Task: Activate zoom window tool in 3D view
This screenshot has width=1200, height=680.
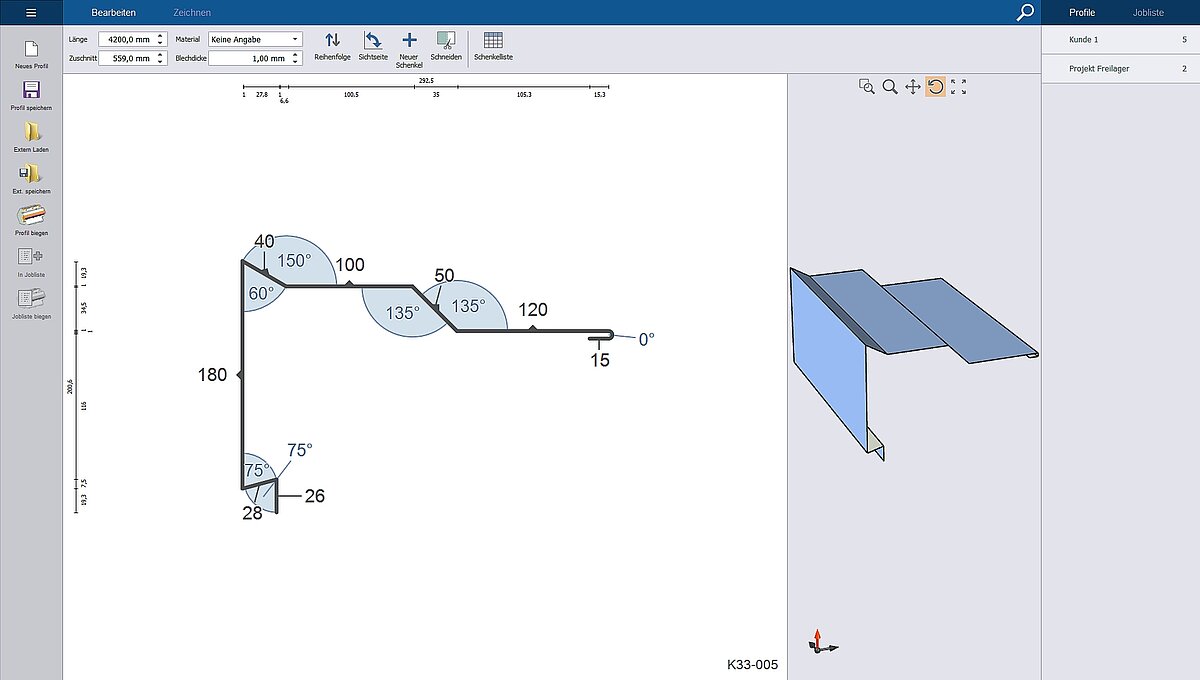Action: (867, 87)
